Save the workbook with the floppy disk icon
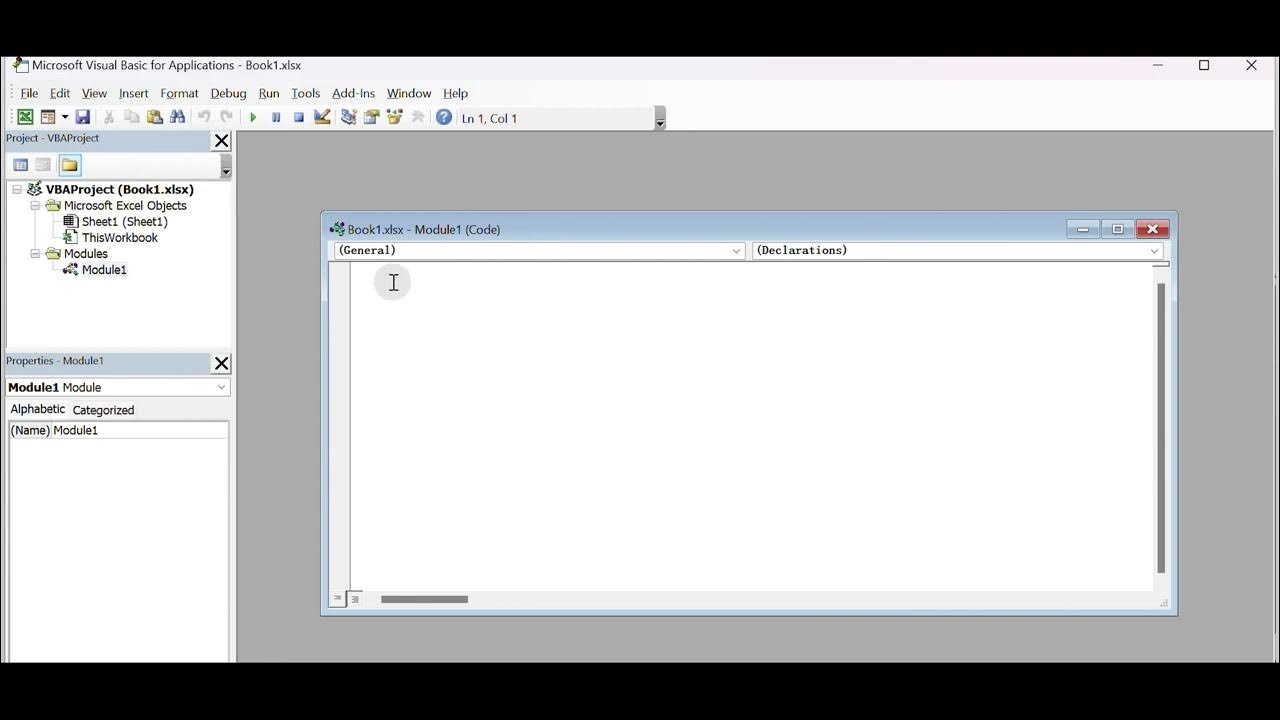The image size is (1280, 720). 83,117
